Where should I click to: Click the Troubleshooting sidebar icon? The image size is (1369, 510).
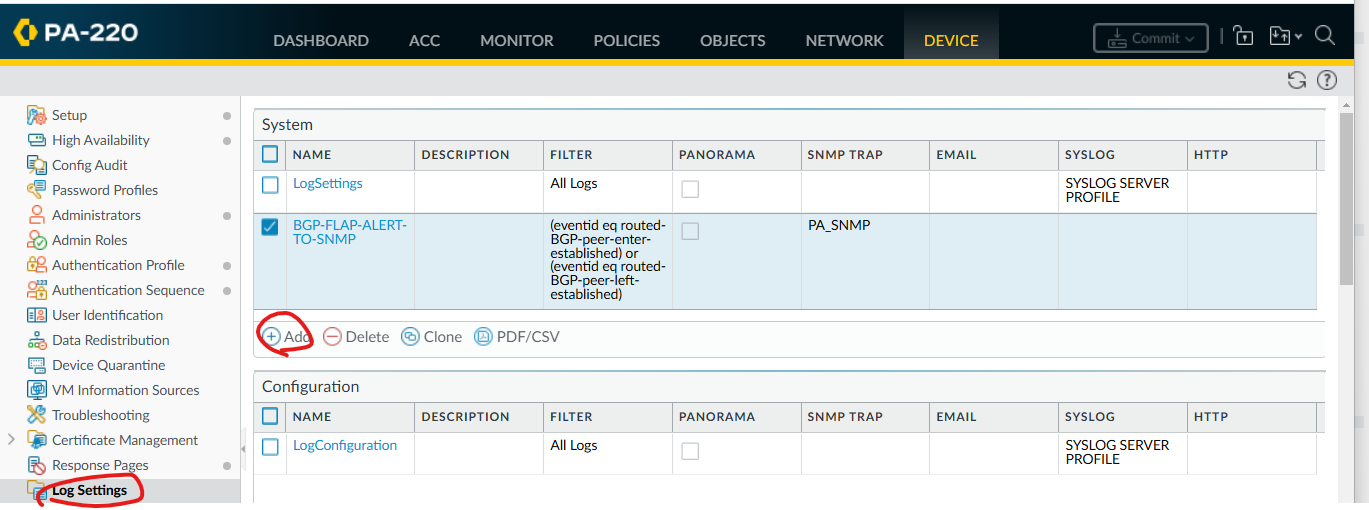click(37, 415)
